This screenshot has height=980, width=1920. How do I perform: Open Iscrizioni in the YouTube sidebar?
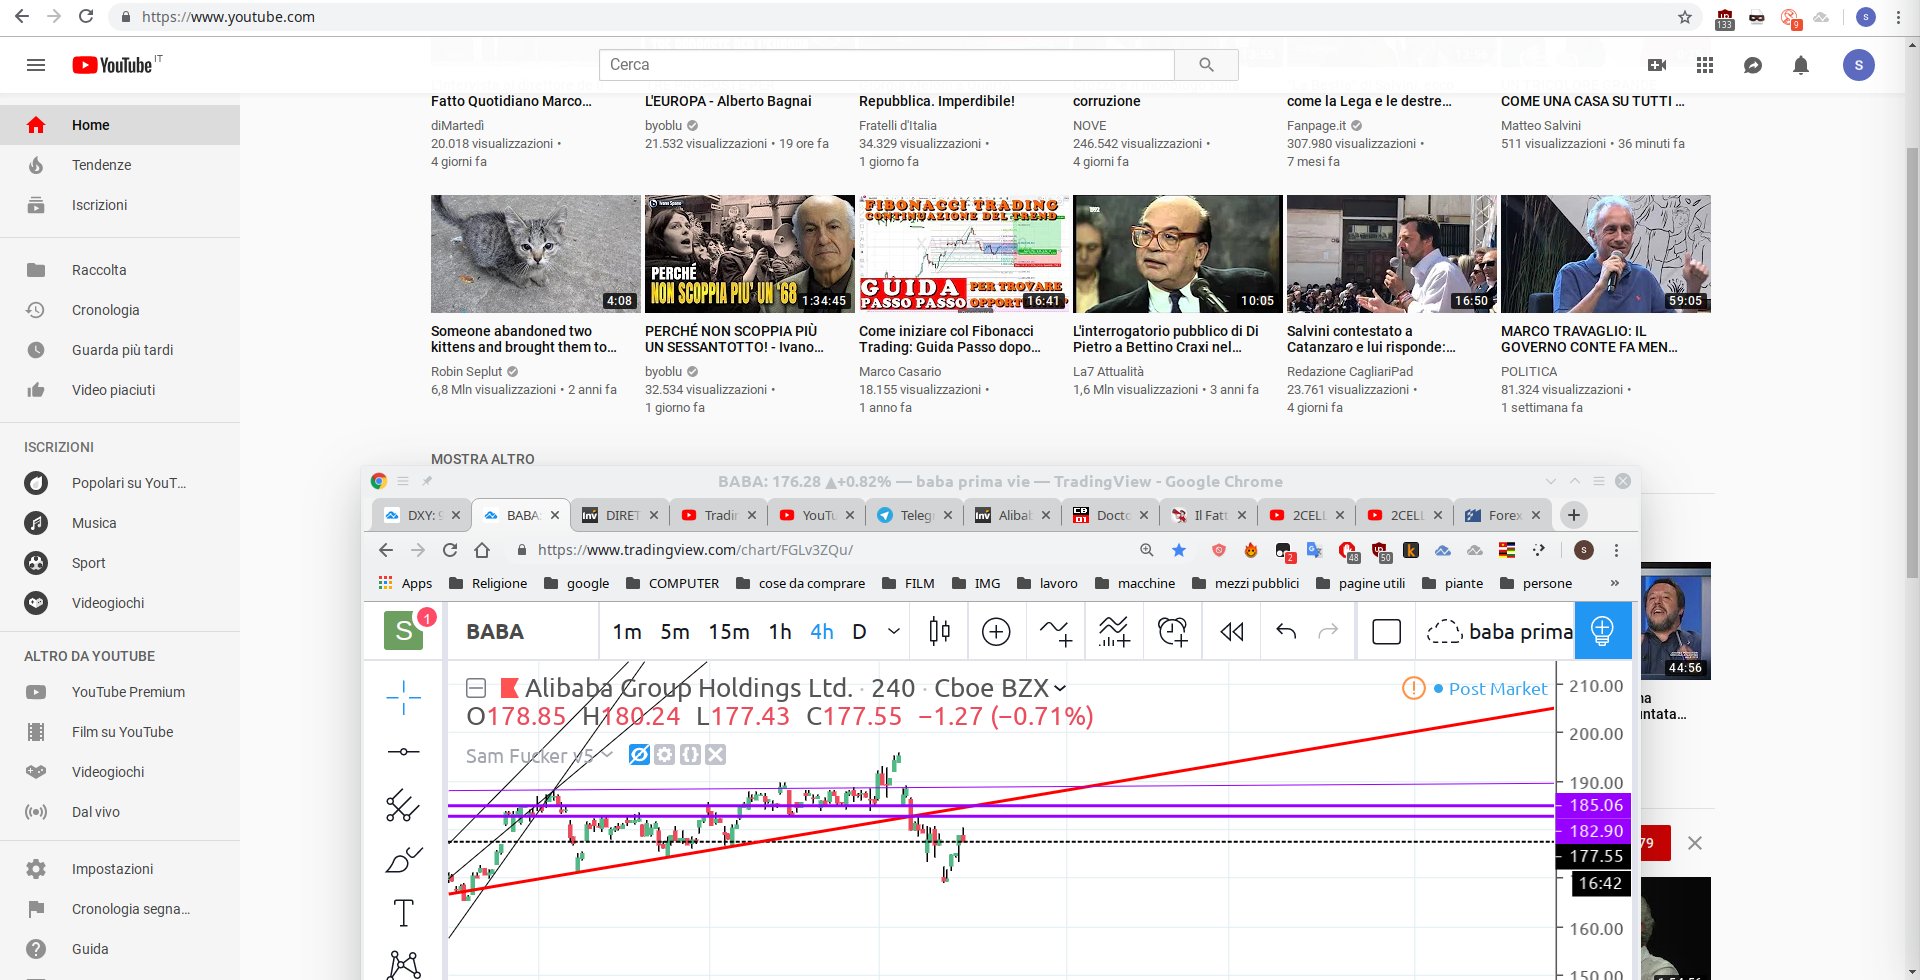point(120,205)
